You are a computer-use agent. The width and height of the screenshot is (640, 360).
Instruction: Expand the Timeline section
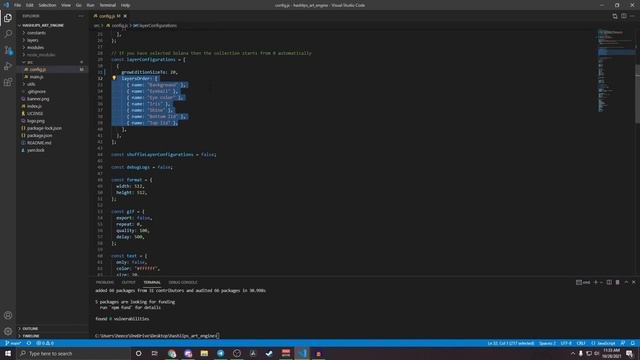52,336
